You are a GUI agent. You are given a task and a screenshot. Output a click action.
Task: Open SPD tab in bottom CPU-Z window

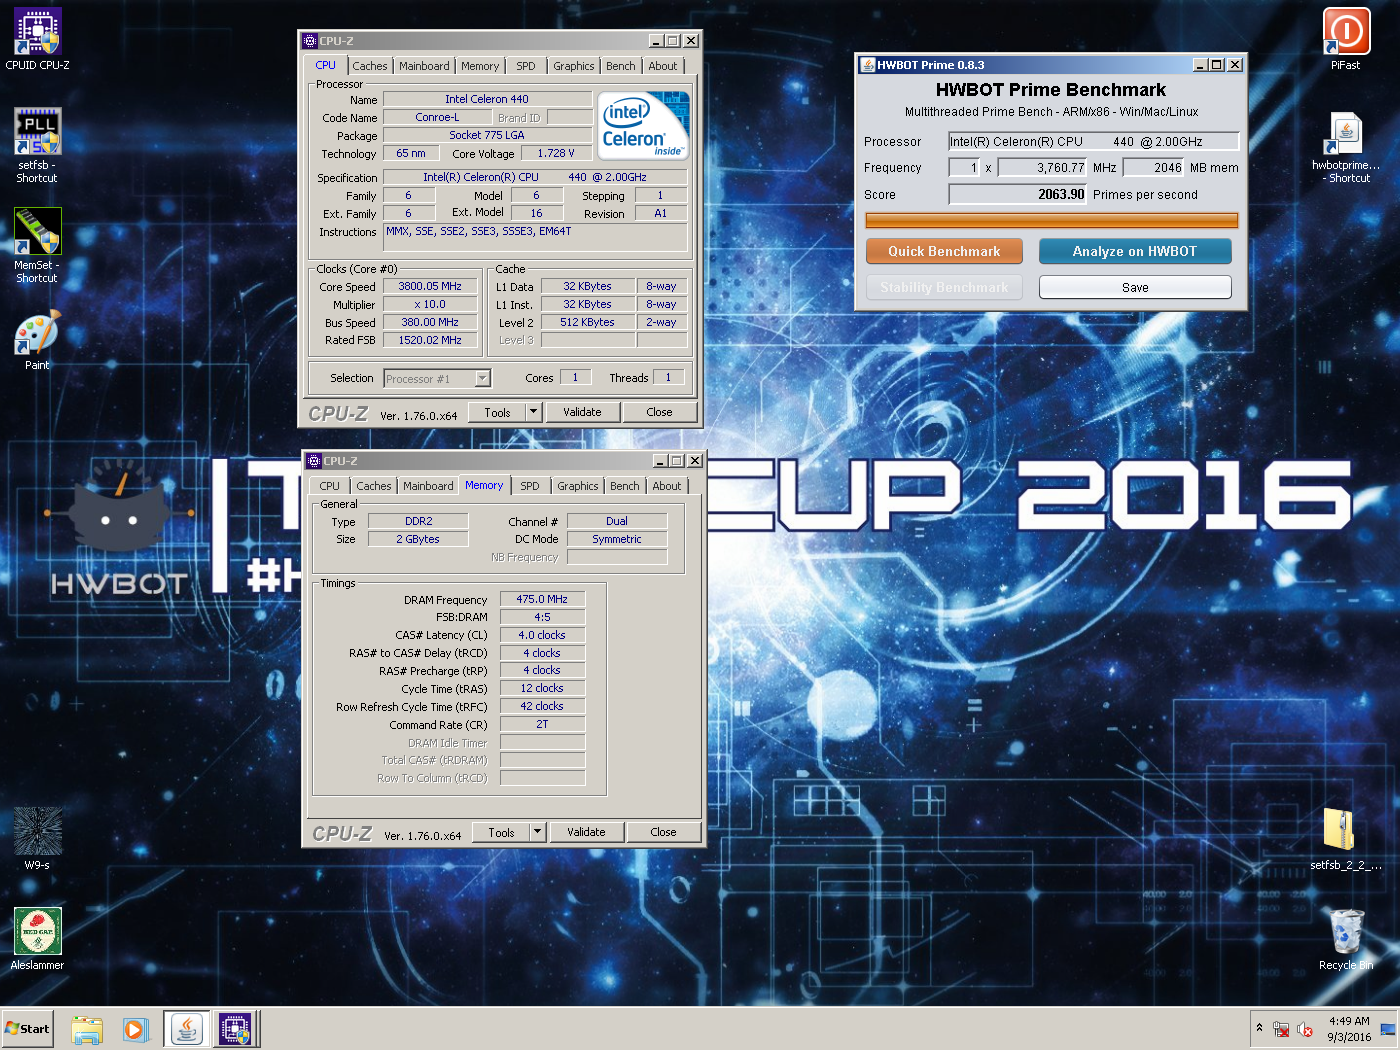[530, 486]
